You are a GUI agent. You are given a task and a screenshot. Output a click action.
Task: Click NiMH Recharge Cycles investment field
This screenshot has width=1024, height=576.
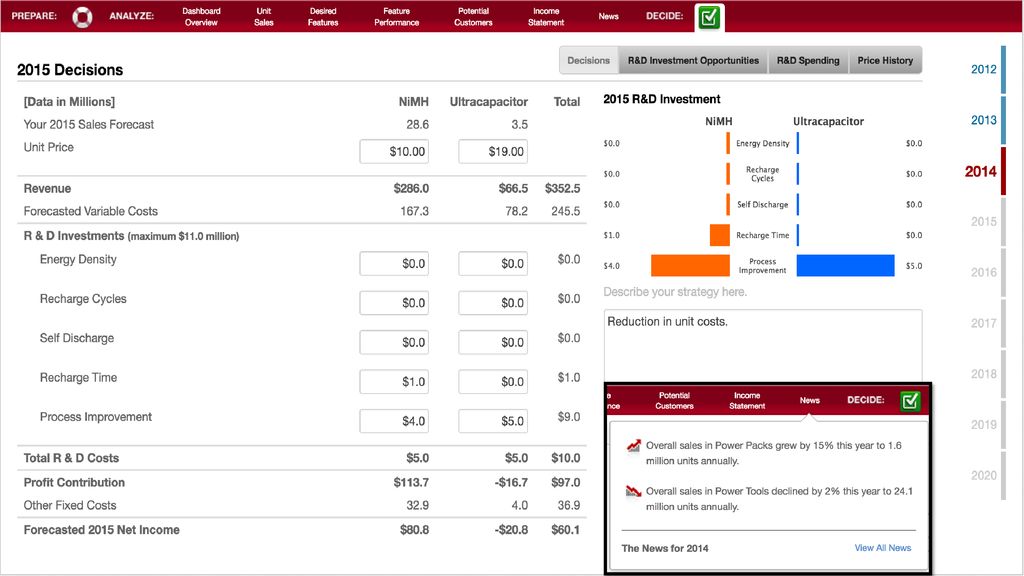[394, 303]
